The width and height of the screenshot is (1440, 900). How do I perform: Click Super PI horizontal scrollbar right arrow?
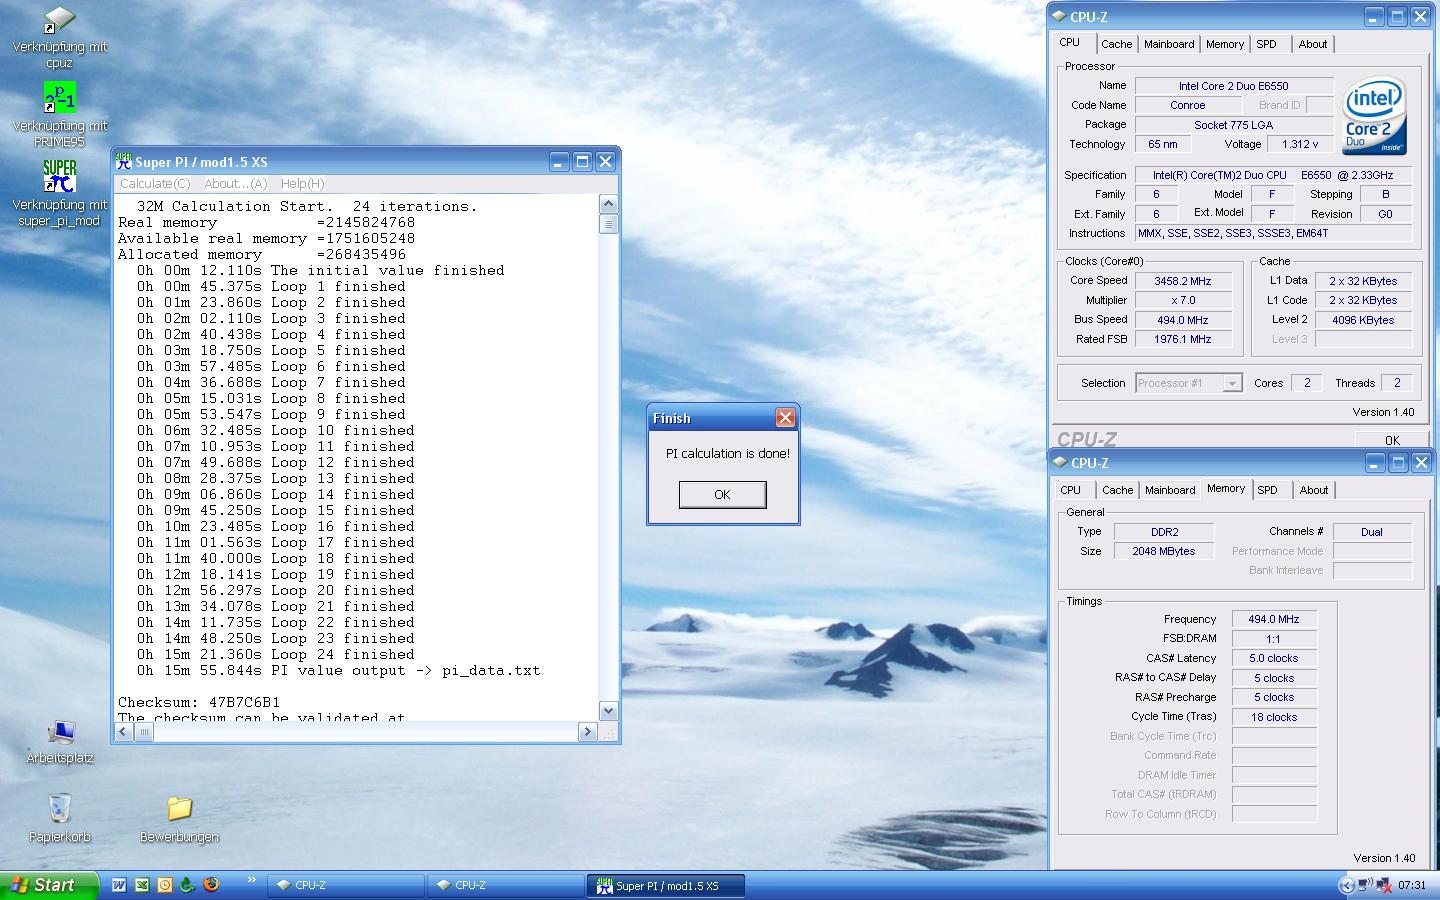click(x=587, y=732)
